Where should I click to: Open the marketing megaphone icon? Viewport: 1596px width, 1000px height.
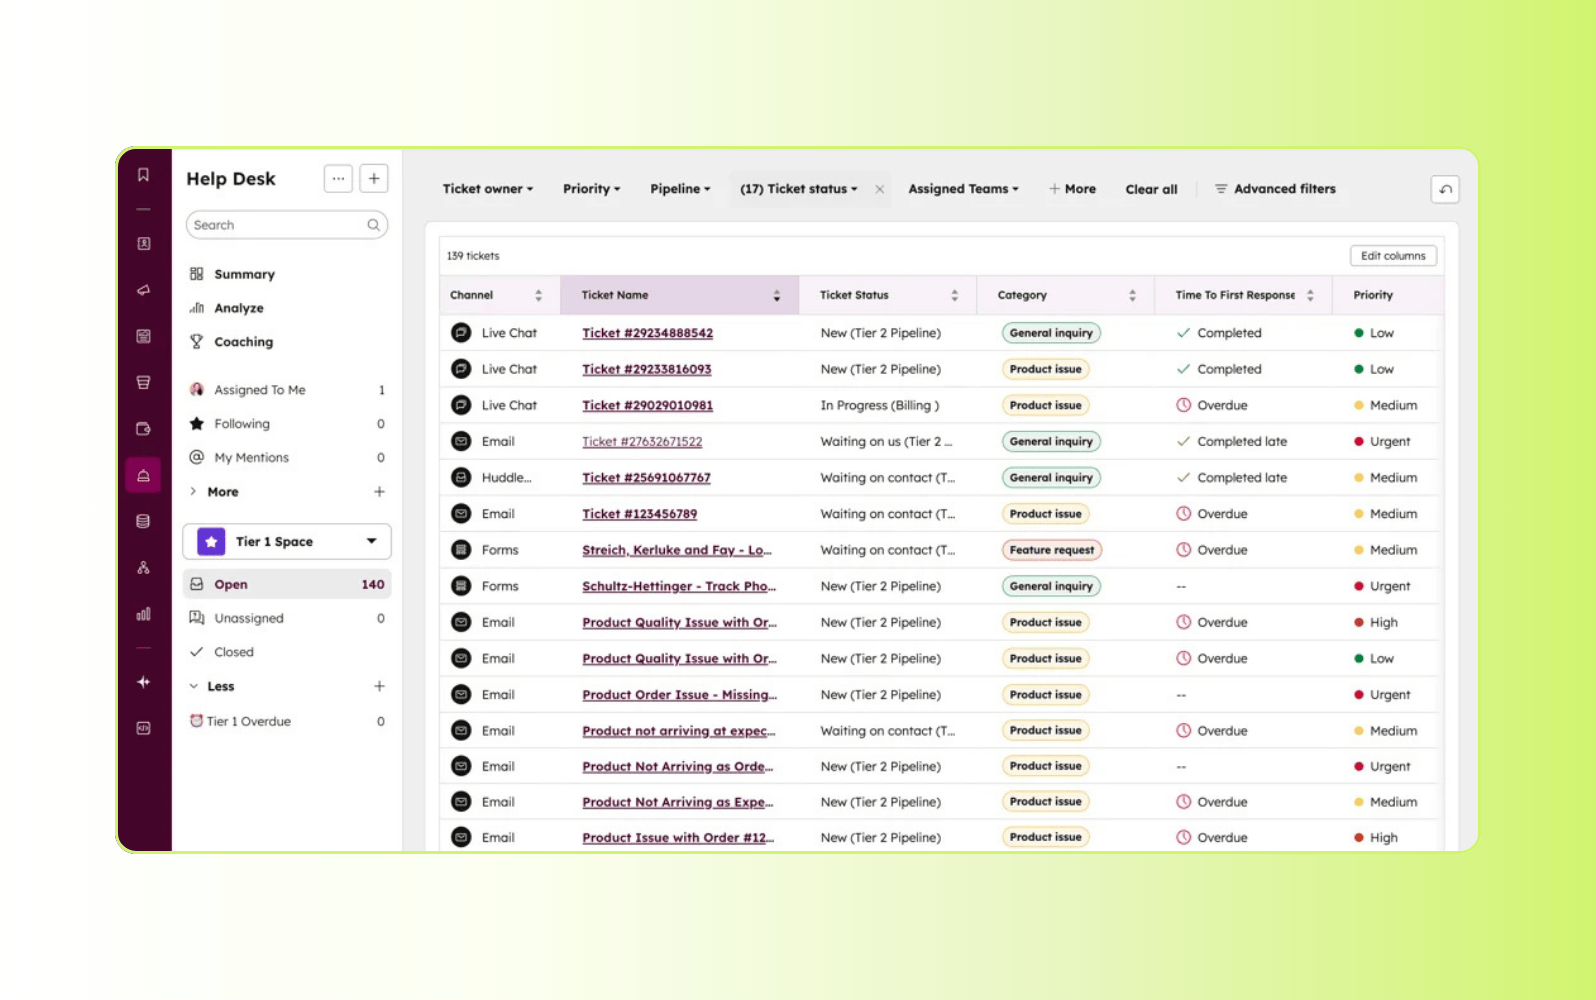(x=143, y=290)
